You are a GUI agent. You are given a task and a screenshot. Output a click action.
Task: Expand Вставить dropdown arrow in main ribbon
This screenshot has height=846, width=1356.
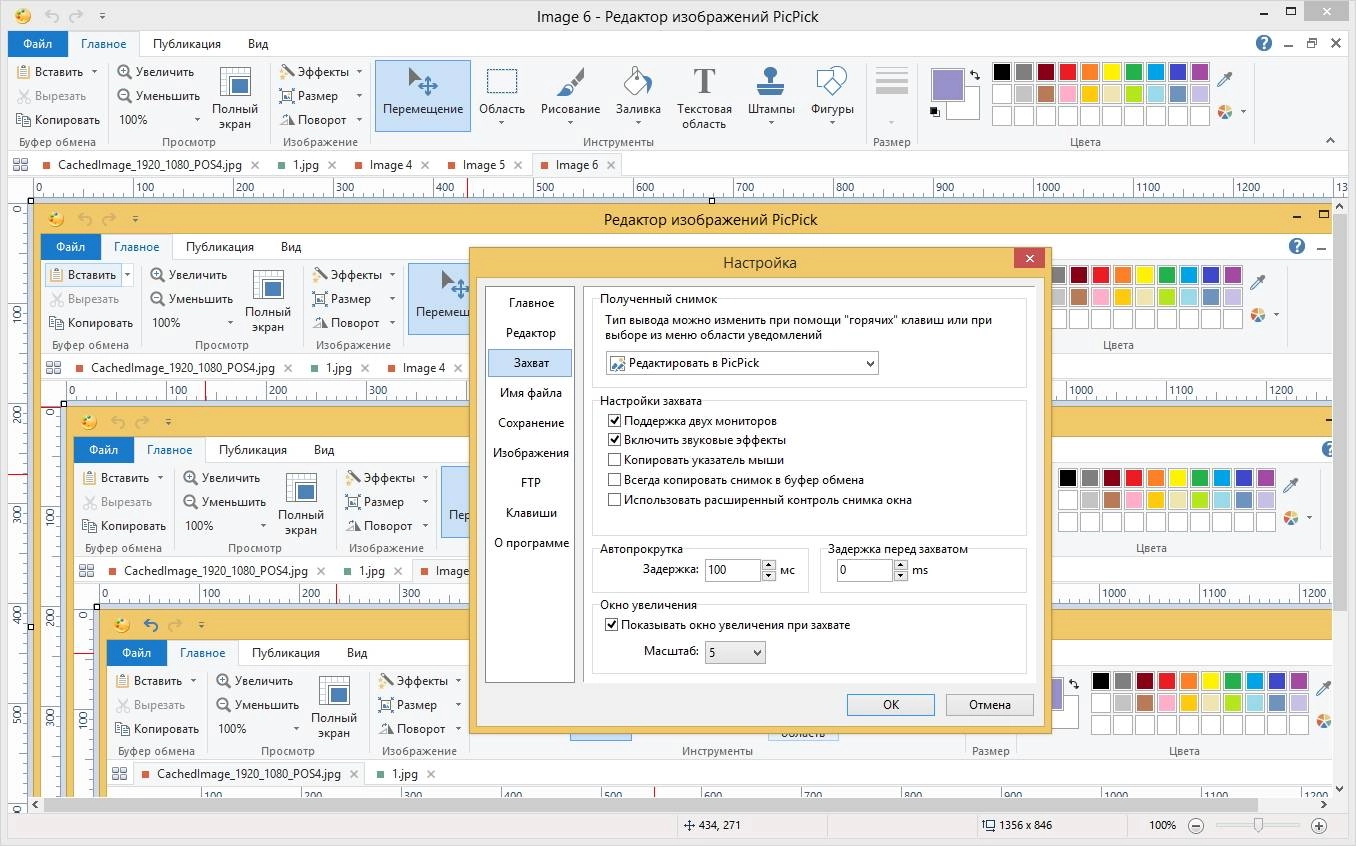[95, 72]
